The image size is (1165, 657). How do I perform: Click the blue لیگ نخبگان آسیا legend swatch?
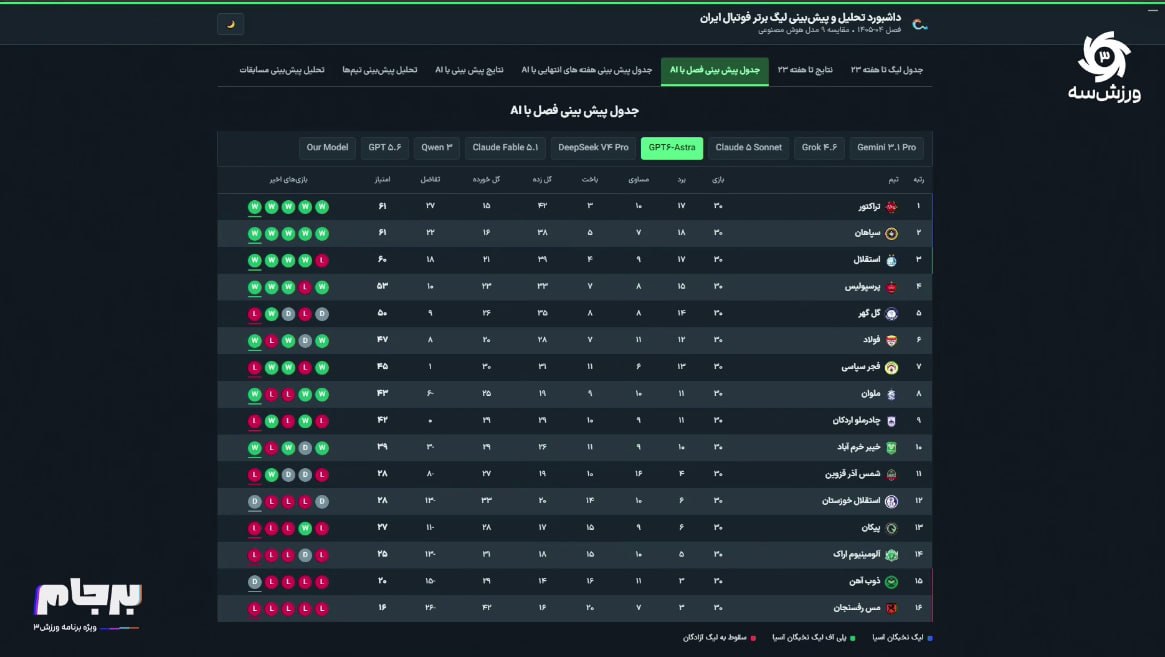pyautogui.click(x=929, y=638)
